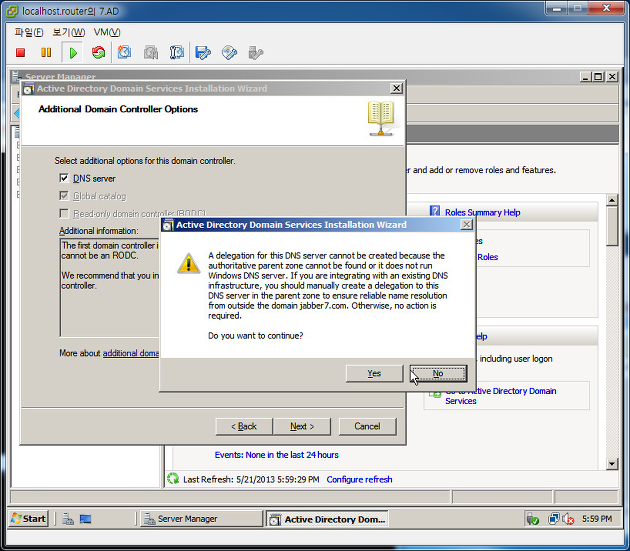630x551 pixels.
Task: Click the greyed USB device toolbar icon
Action: 256,53
